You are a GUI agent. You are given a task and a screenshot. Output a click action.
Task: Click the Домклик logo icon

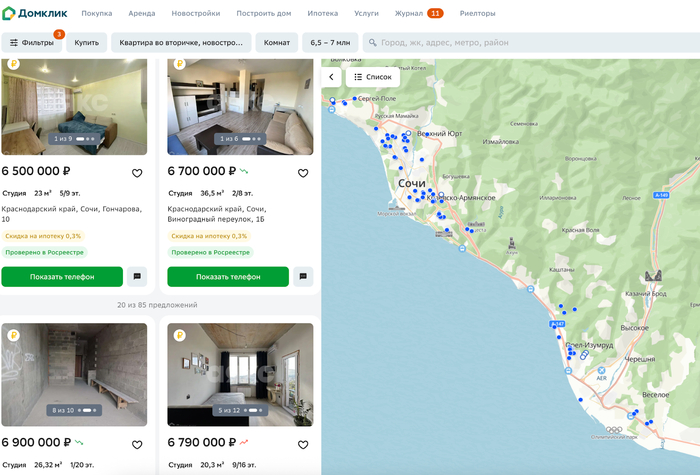click(9, 14)
